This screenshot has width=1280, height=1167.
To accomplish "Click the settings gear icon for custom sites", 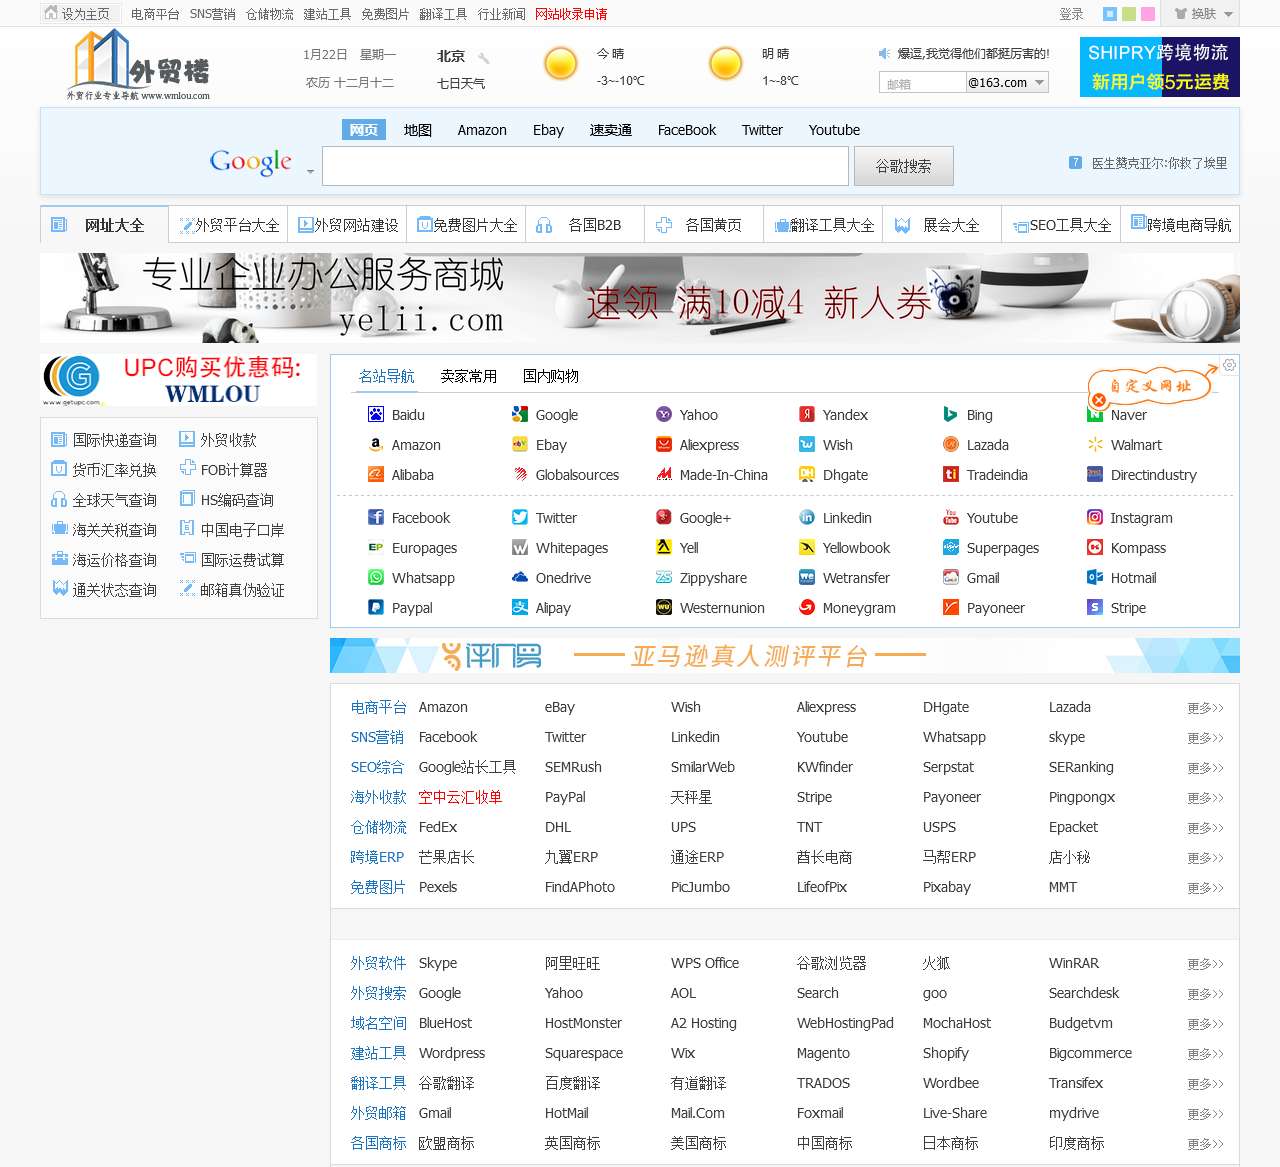I will (x=1229, y=365).
